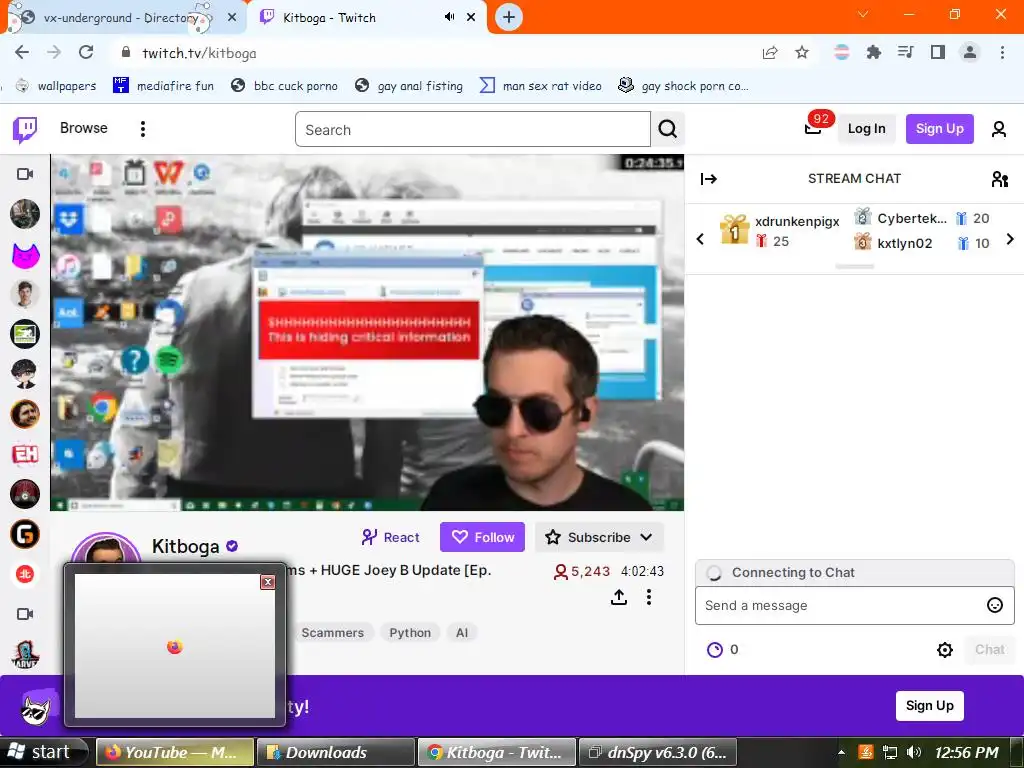The width and height of the screenshot is (1024, 768).
Task: Click the AI stream tag
Action: pyautogui.click(x=462, y=633)
